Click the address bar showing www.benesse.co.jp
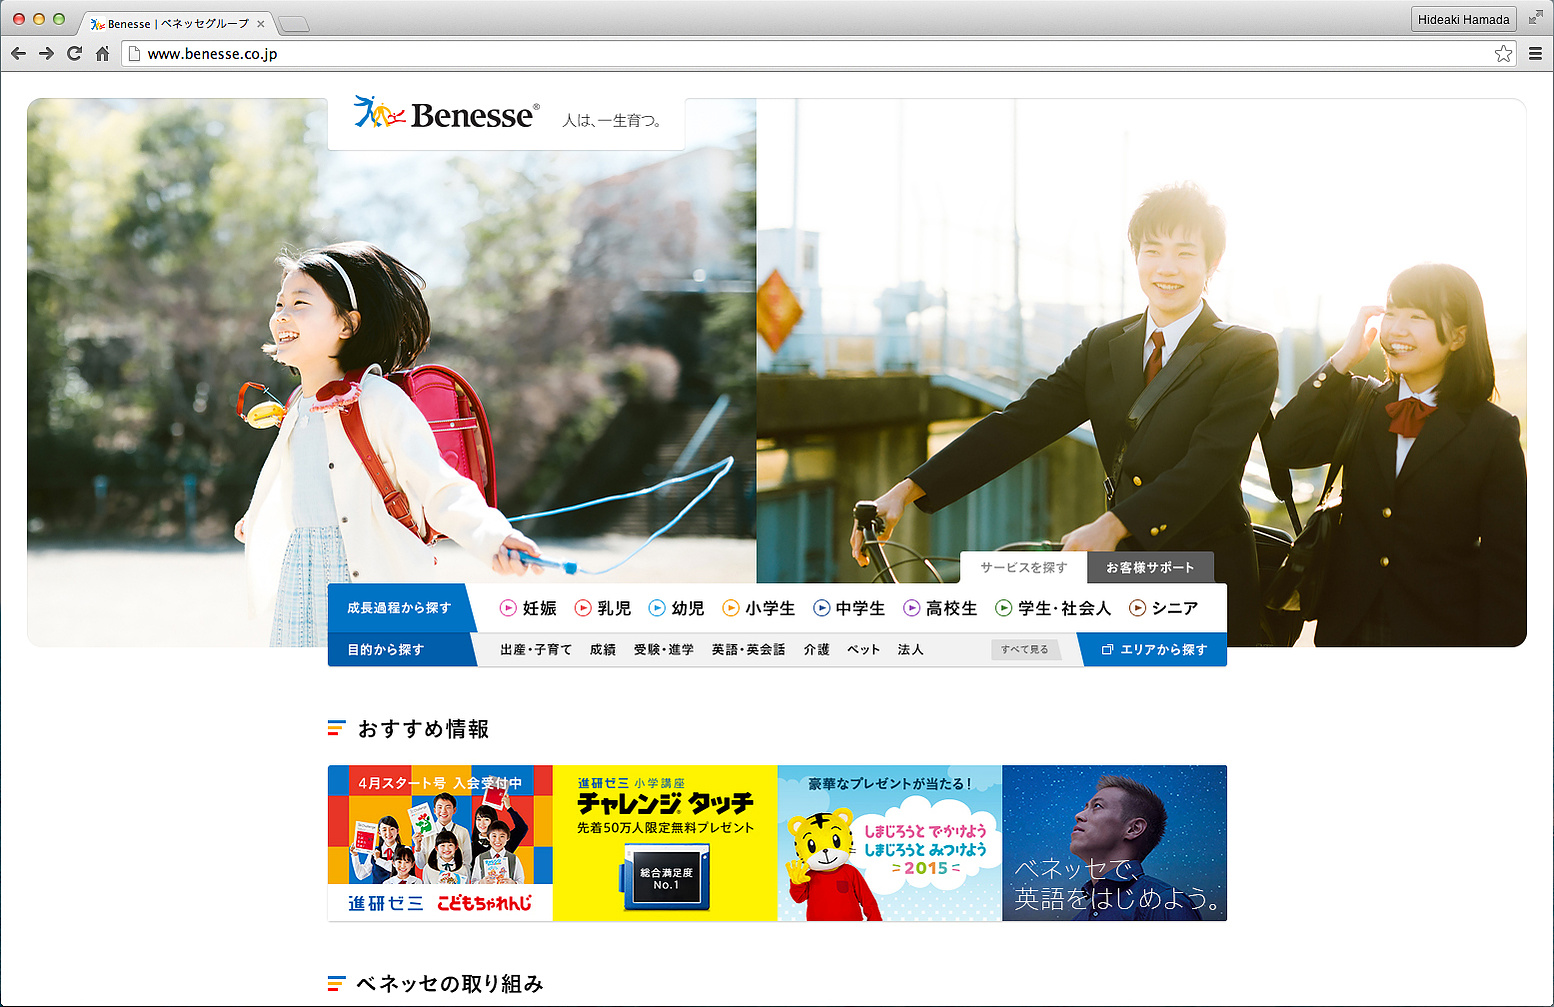 coord(818,54)
